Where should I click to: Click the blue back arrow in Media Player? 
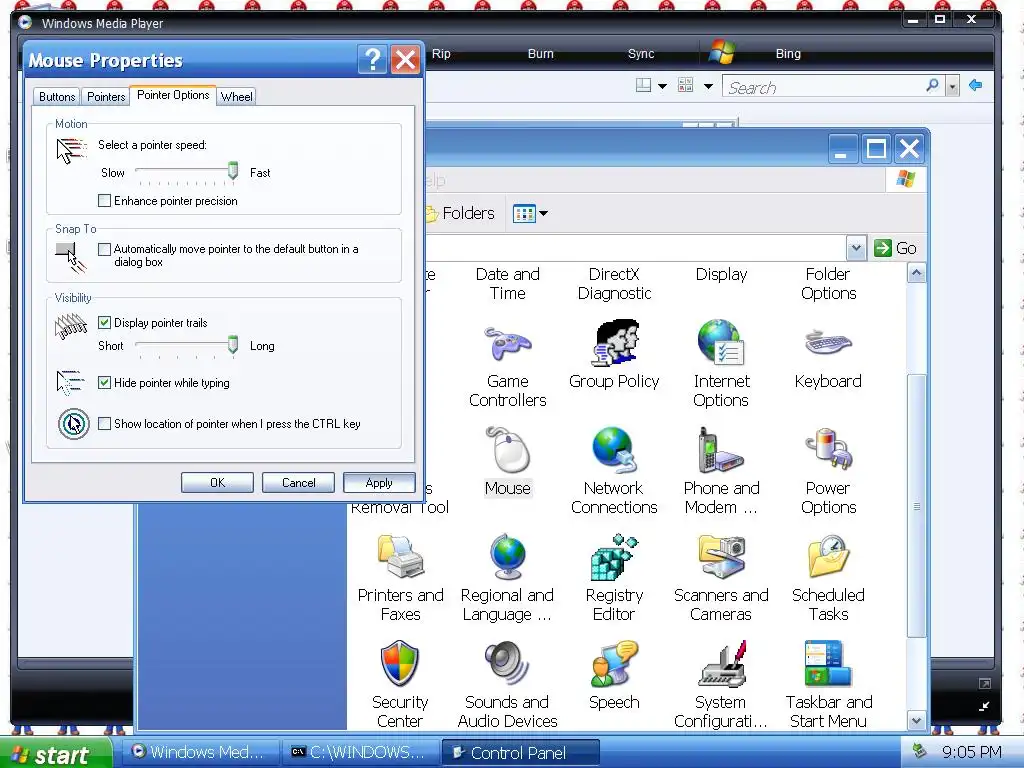click(x=976, y=85)
